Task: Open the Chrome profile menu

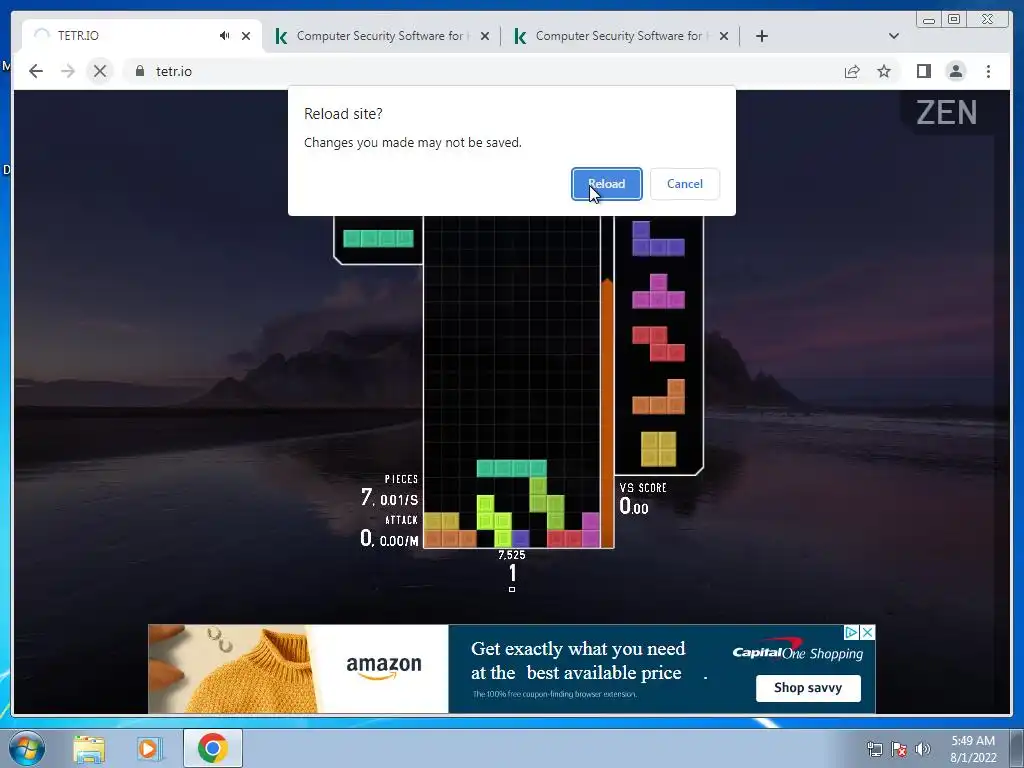Action: (x=956, y=71)
